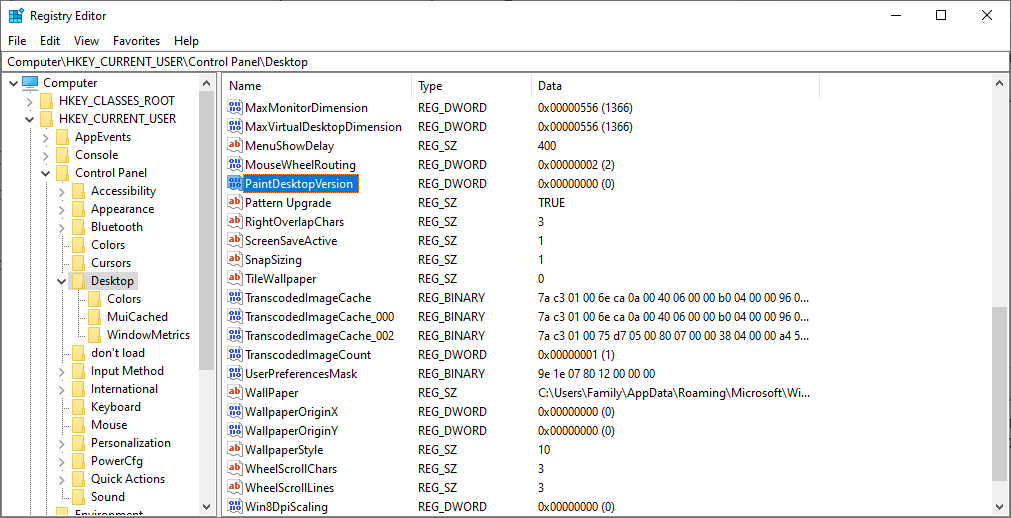1011x518 pixels.
Task: Click the TranscodedImageCache_002 binary icon
Action: click(235, 336)
